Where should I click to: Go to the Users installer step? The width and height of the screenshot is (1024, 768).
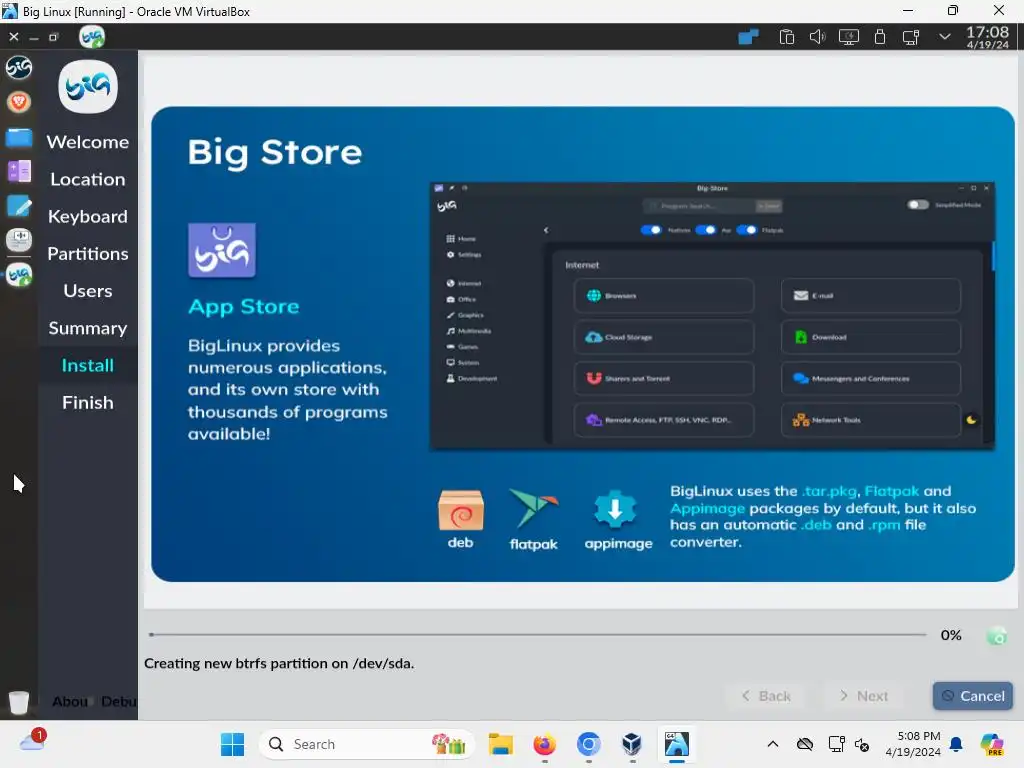click(88, 291)
